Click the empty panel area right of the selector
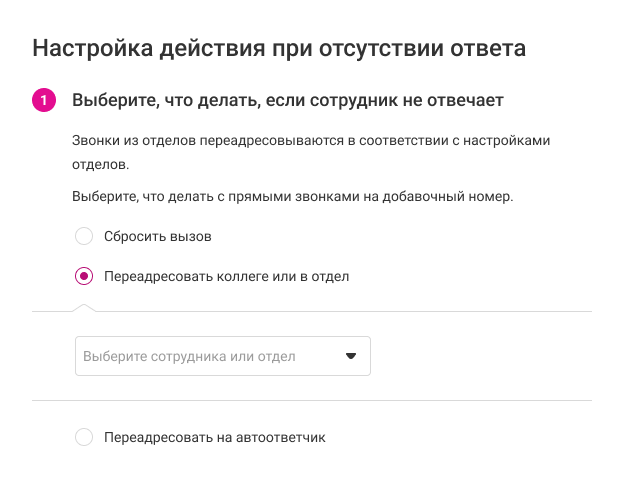 tap(480, 356)
